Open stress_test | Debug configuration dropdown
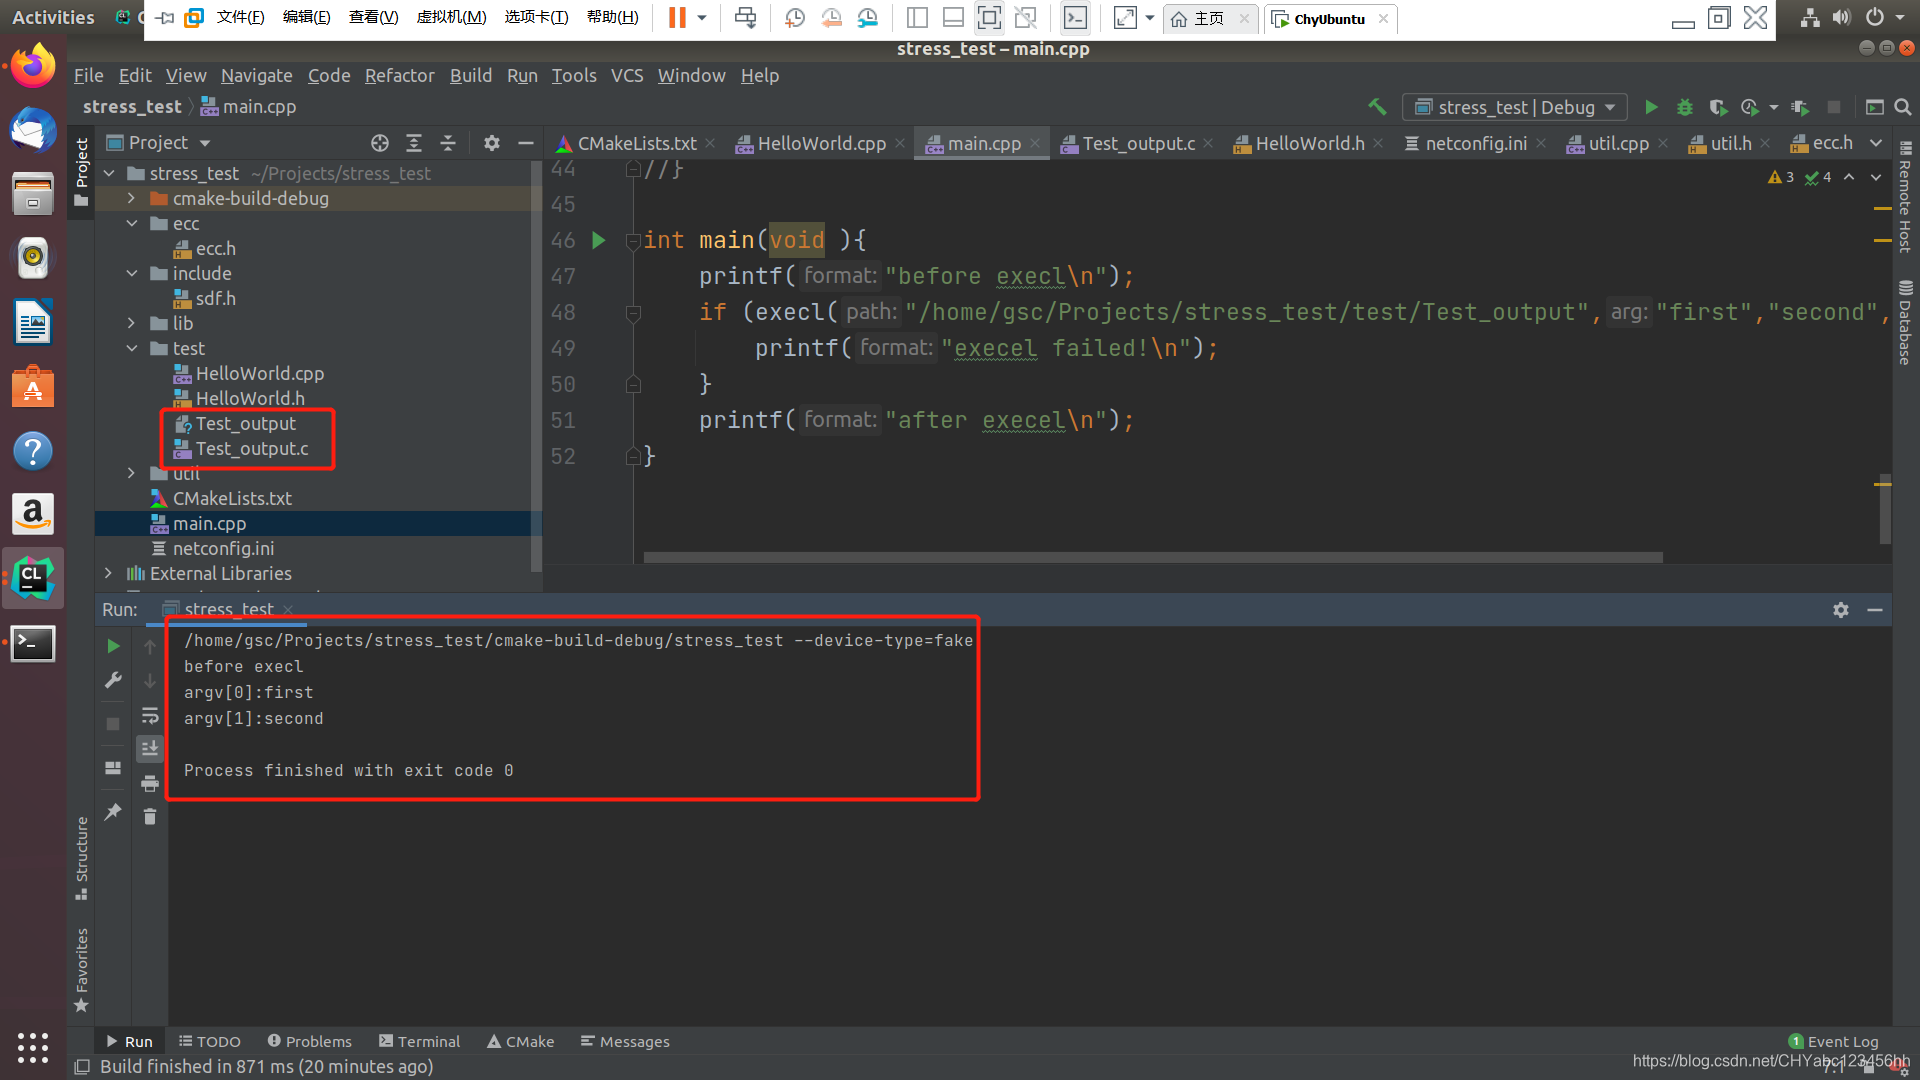1920x1080 pixels. point(1514,107)
